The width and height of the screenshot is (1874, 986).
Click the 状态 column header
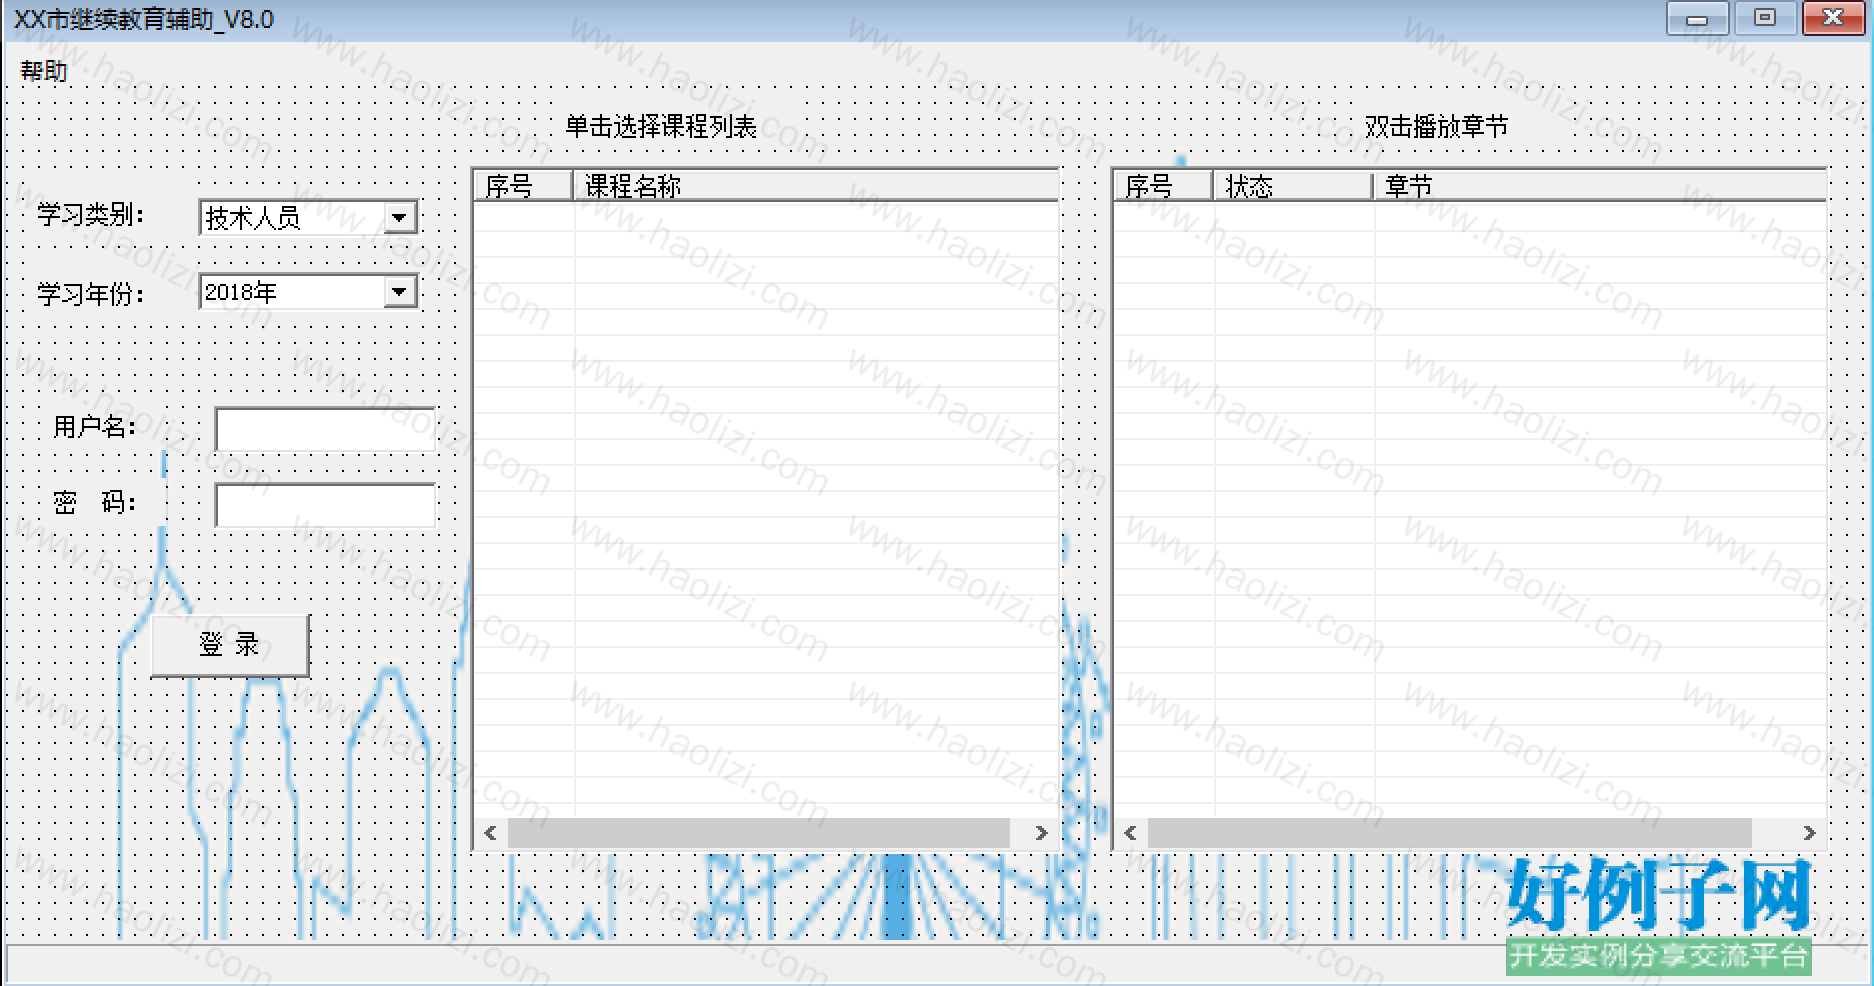coord(1293,186)
